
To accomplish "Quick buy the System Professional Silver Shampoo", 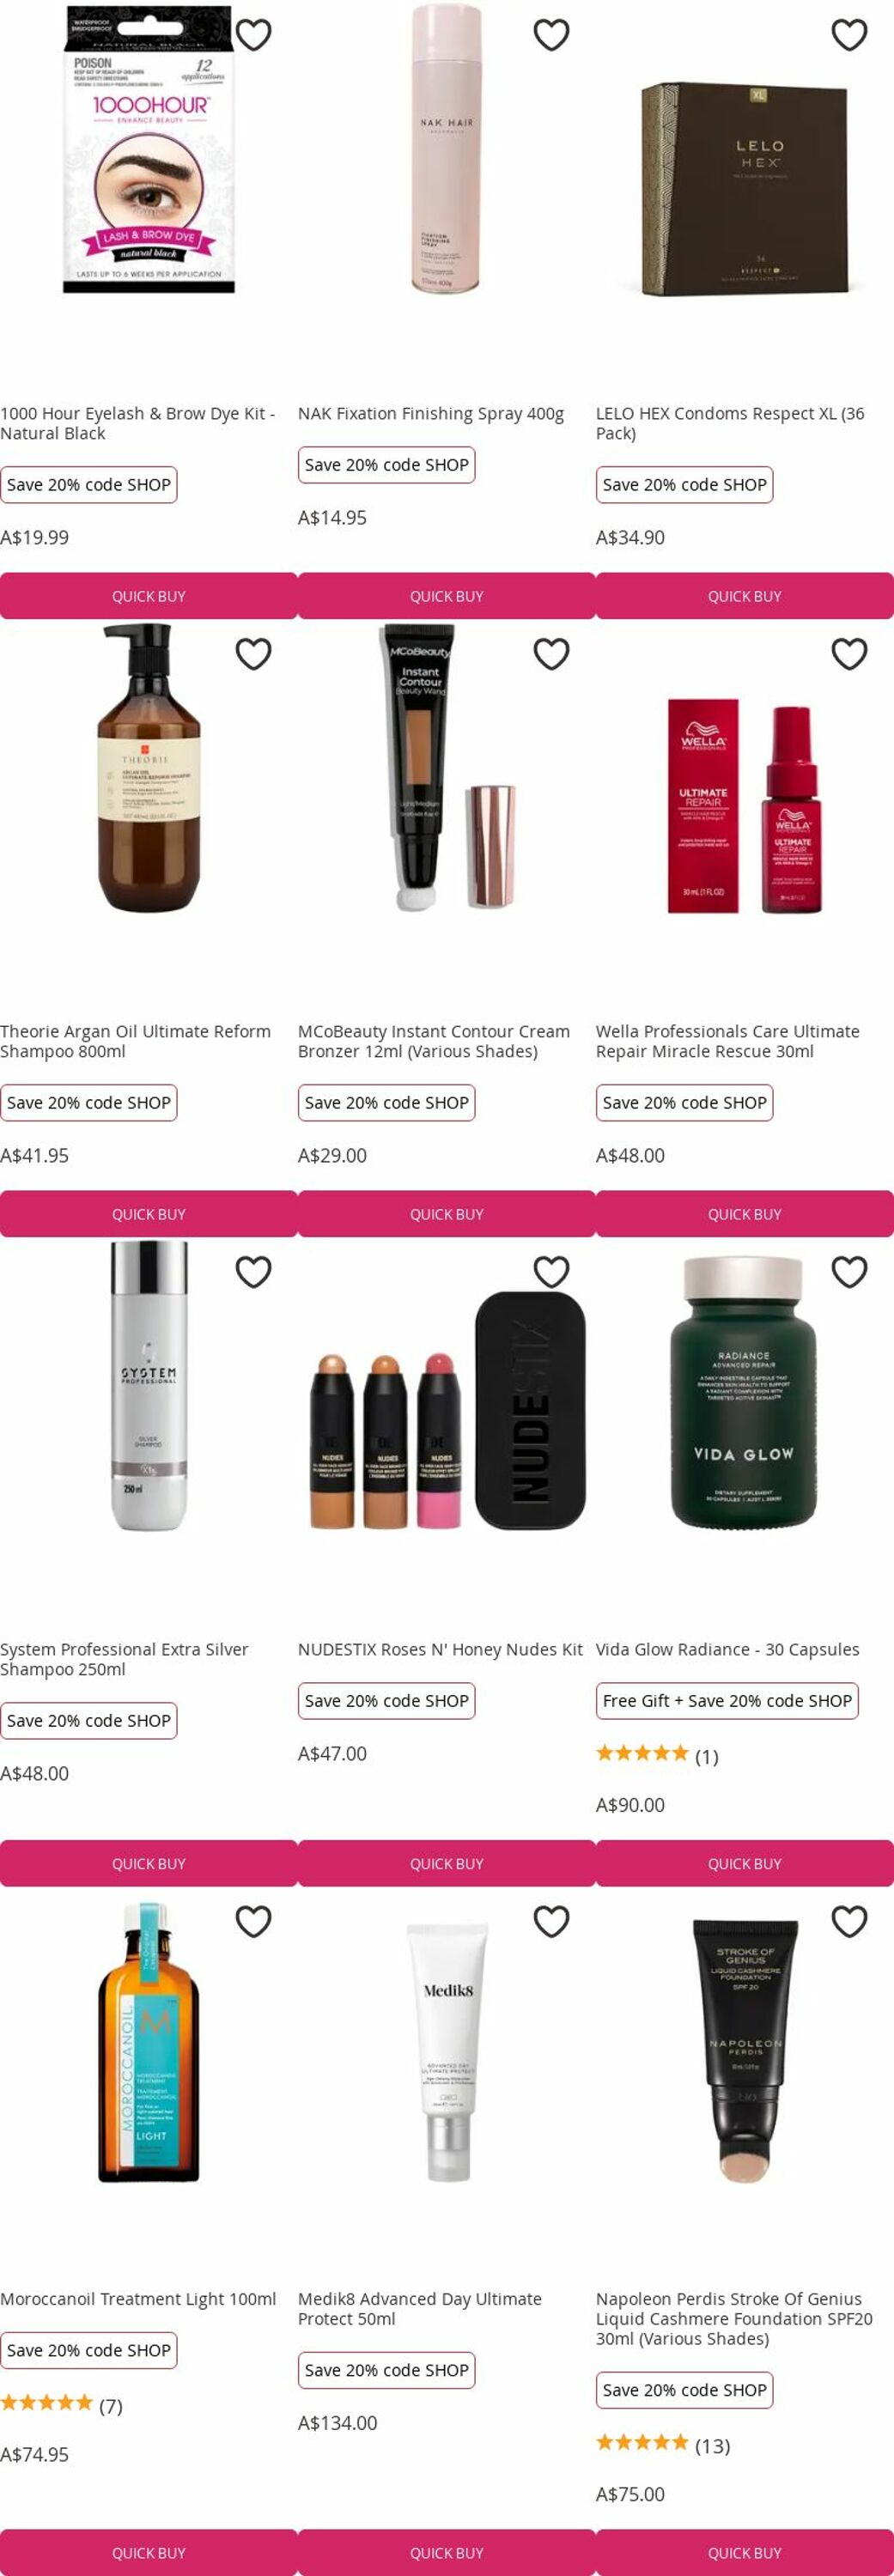I will point(149,1863).
